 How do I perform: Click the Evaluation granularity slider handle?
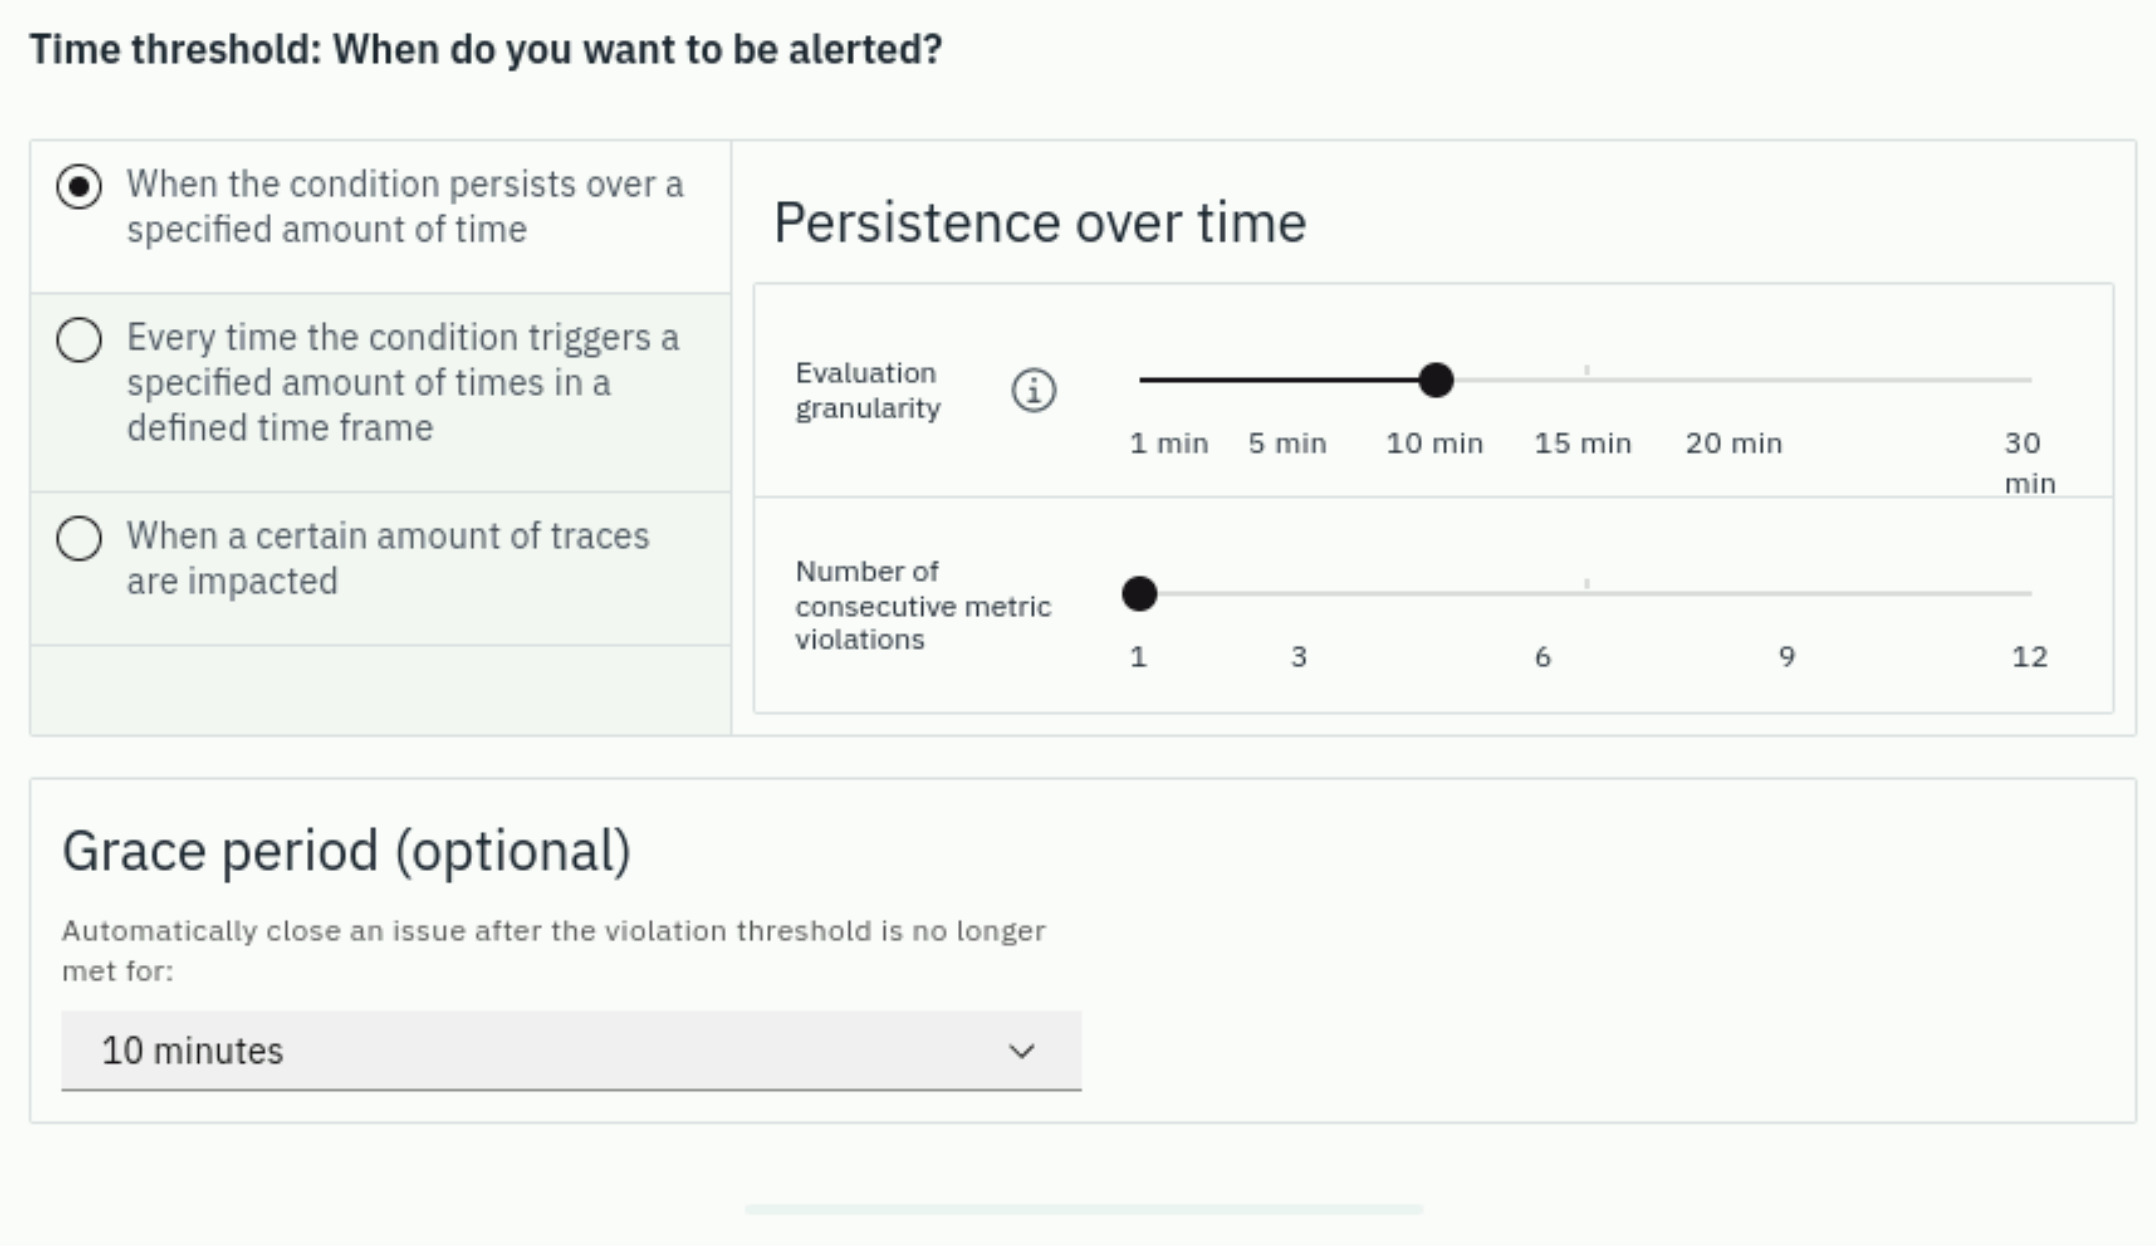click(x=1436, y=380)
